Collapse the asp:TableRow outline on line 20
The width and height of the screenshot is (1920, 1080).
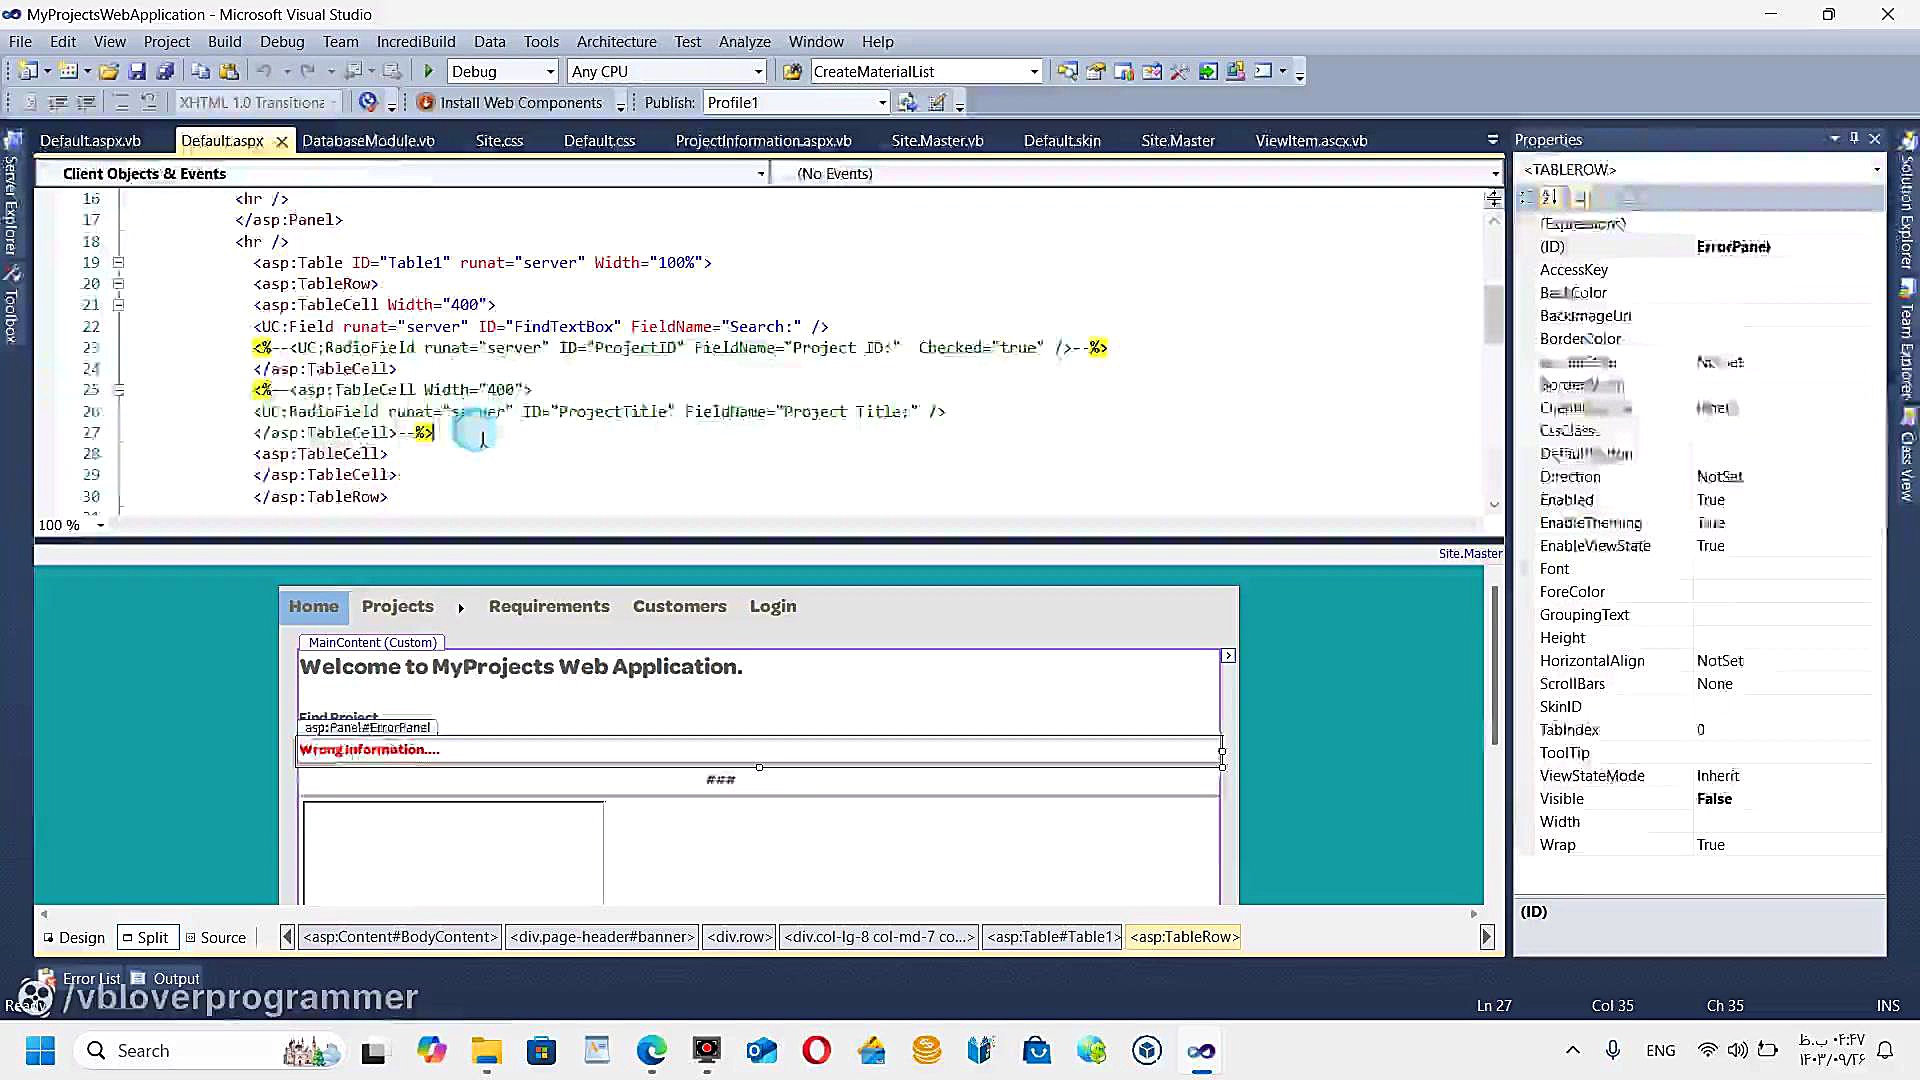118,283
